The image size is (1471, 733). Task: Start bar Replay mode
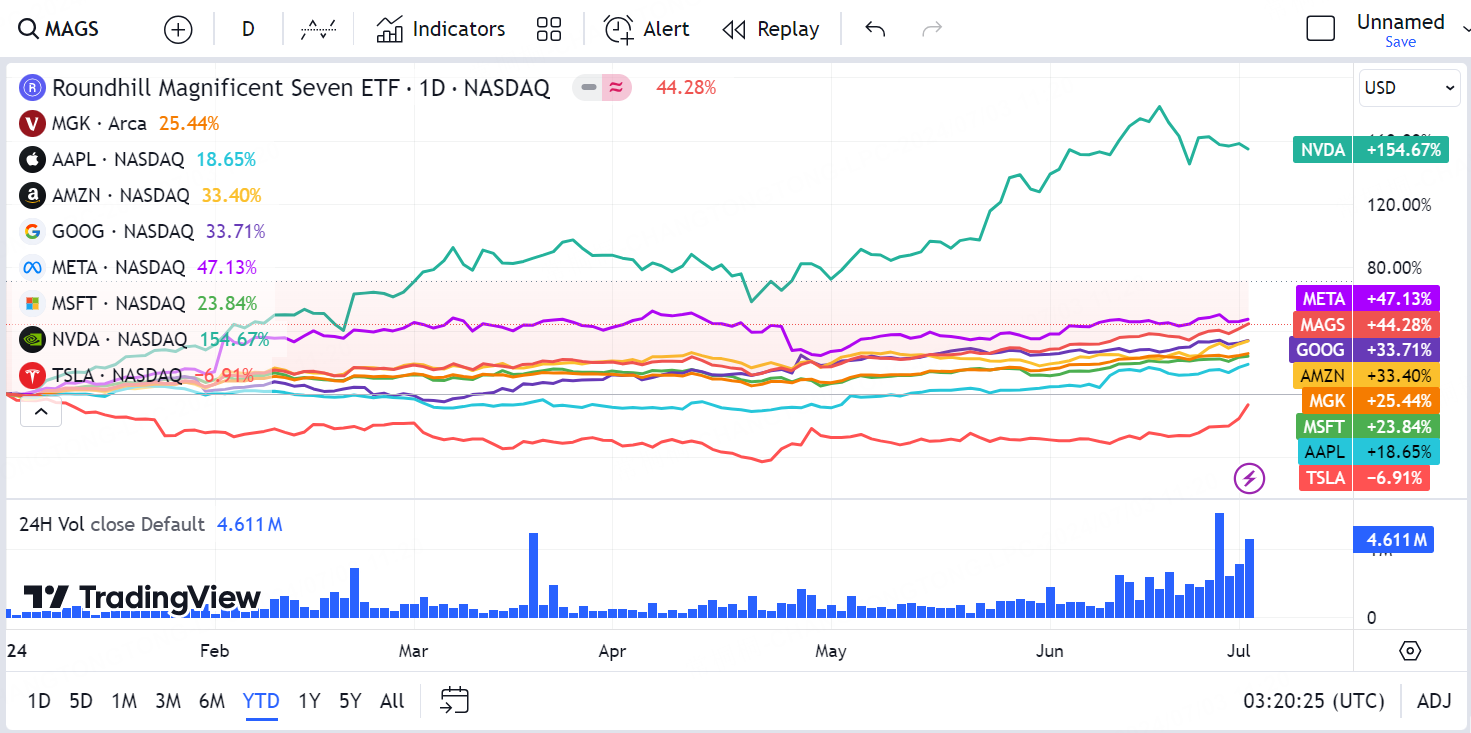[771, 29]
